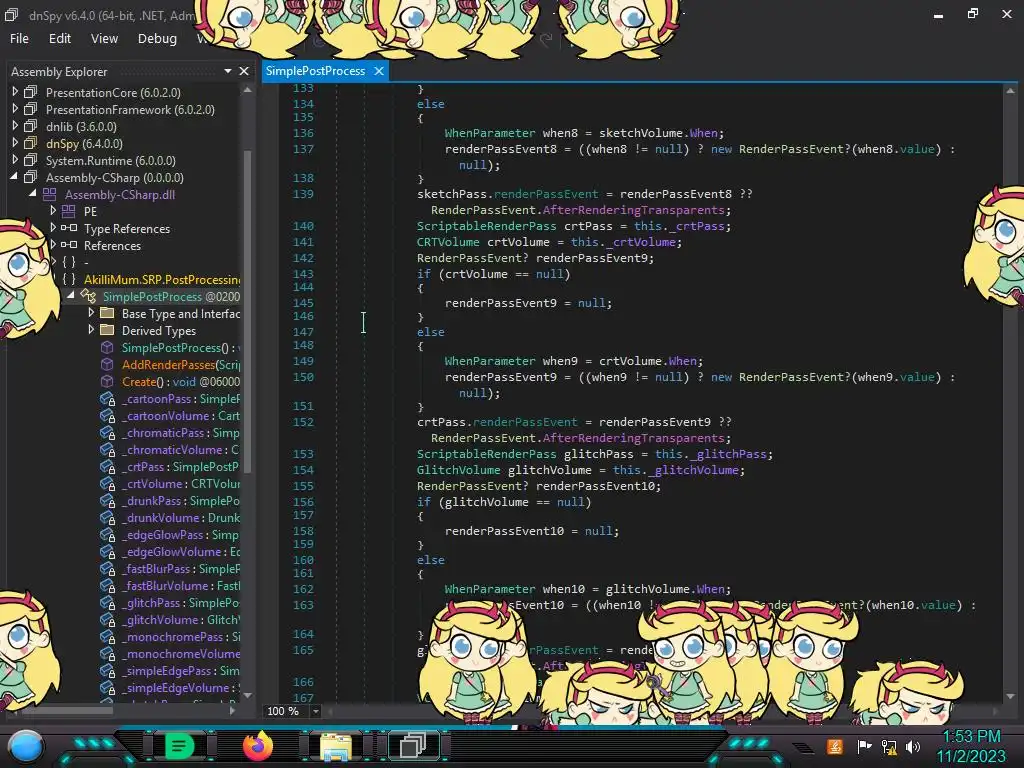Close the SimplePostProcess tab
1024x768 pixels.
(x=379, y=71)
